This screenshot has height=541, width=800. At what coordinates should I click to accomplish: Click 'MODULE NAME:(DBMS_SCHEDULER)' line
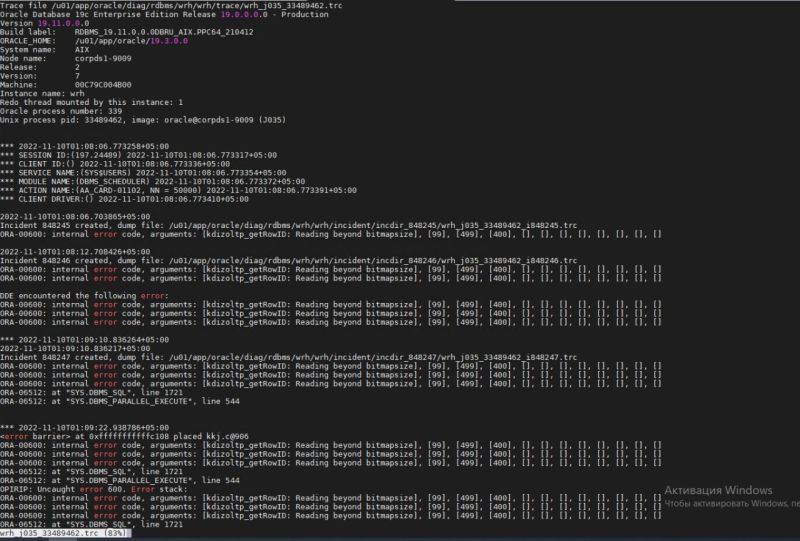tap(153, 181)
